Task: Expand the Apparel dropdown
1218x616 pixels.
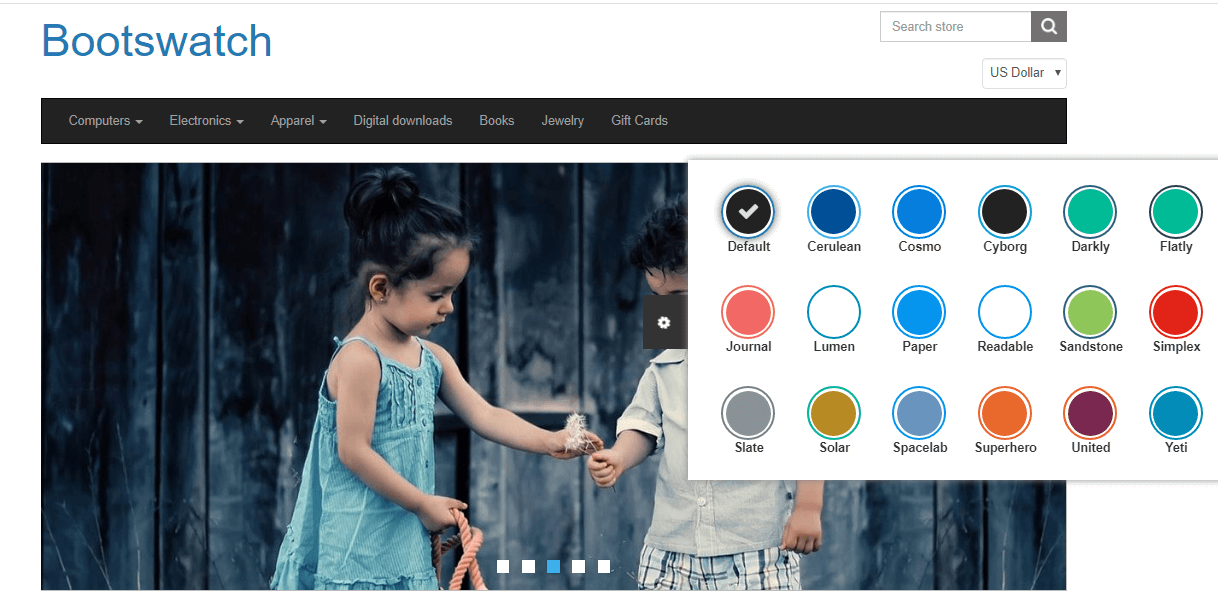Action: point(298,121)
